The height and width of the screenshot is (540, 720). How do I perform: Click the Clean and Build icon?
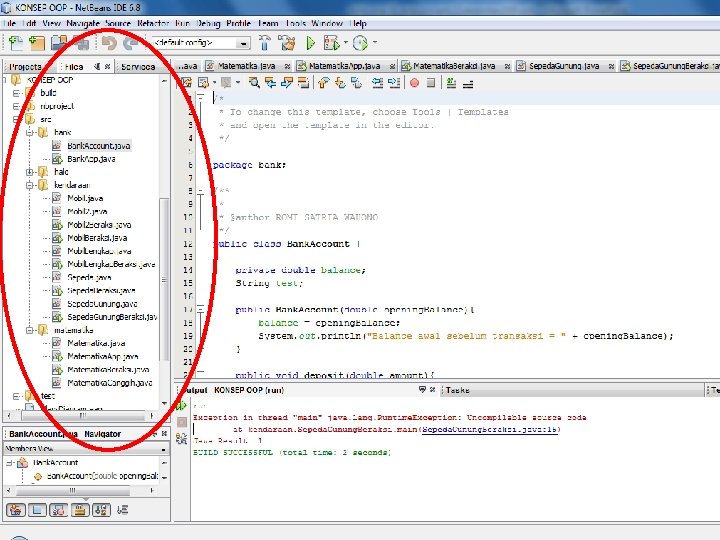287,43
